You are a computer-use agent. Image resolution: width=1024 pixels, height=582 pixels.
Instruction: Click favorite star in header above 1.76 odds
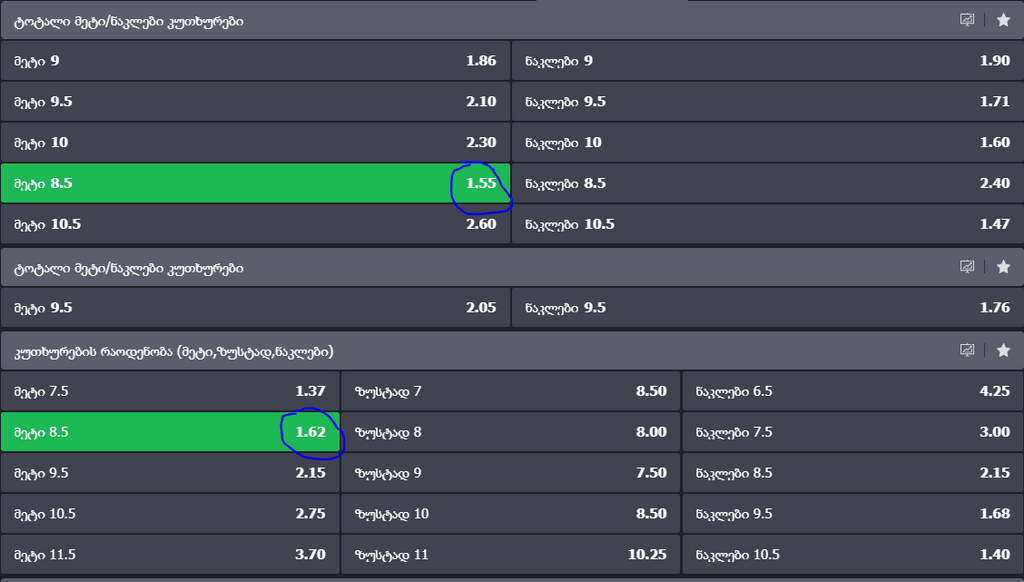(x=1003, y=267)
